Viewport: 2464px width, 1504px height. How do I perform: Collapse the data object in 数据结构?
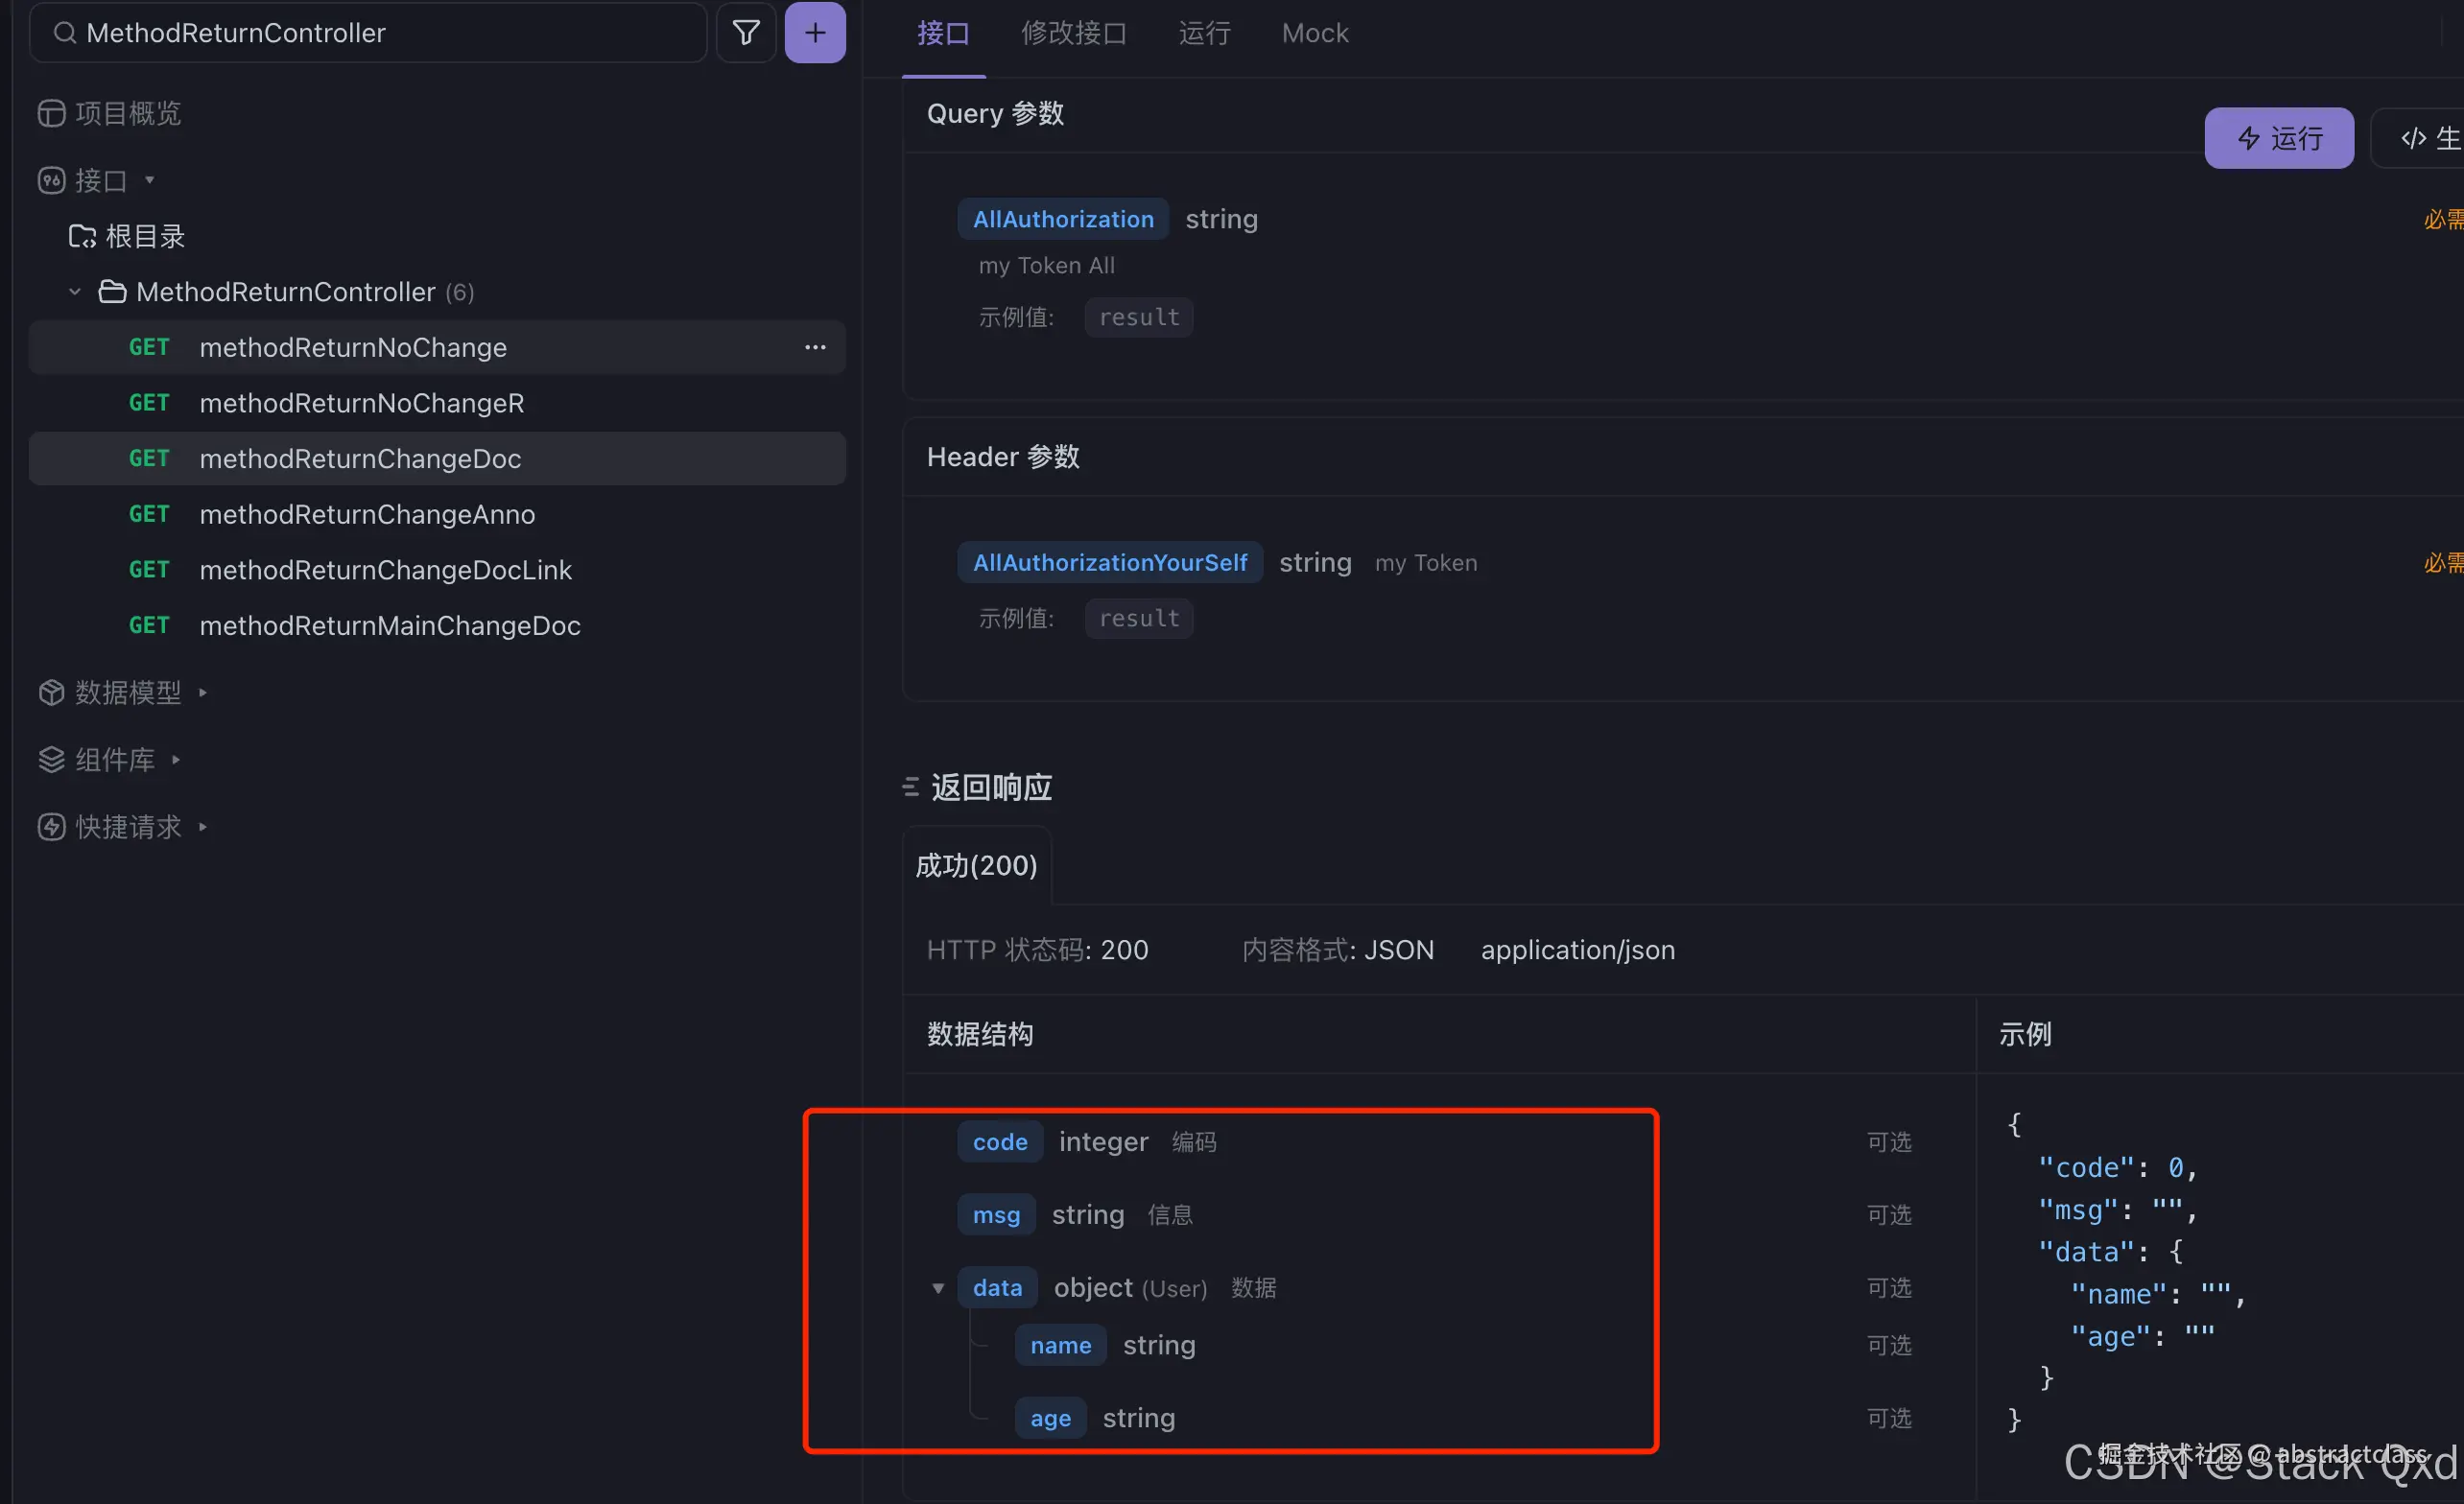click(938, 1288)
